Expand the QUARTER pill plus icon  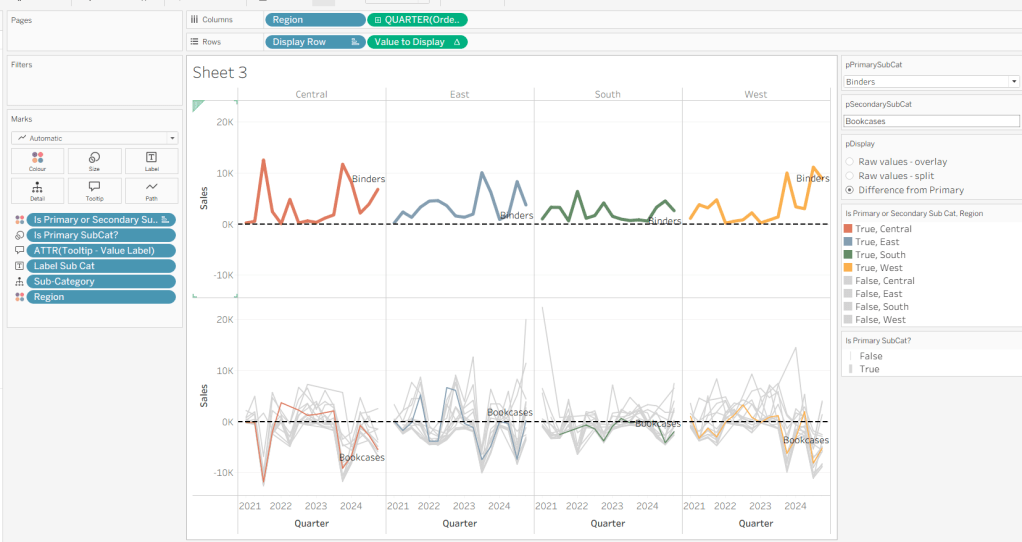coord(377,20)
